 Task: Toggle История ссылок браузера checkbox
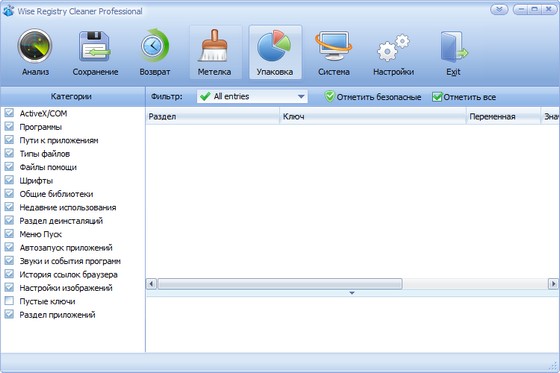tap(9, 274)
